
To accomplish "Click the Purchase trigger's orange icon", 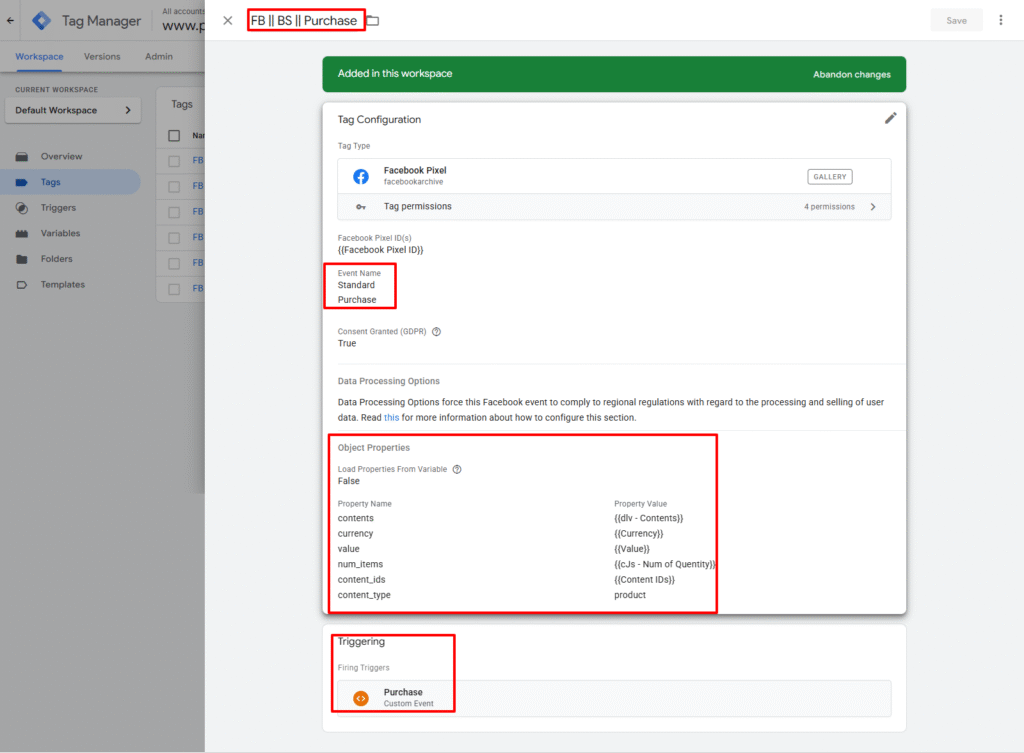I will coord(360,698).
